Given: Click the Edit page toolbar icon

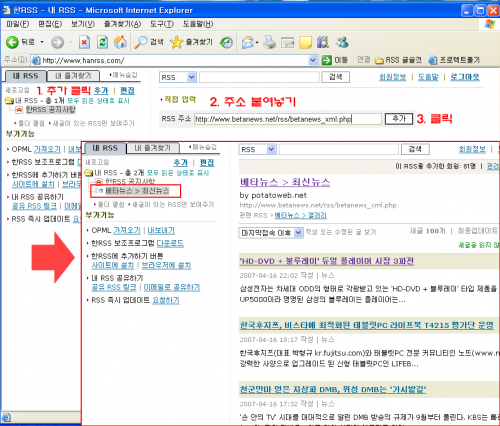Looking at the screenshot, I should 287,42.
